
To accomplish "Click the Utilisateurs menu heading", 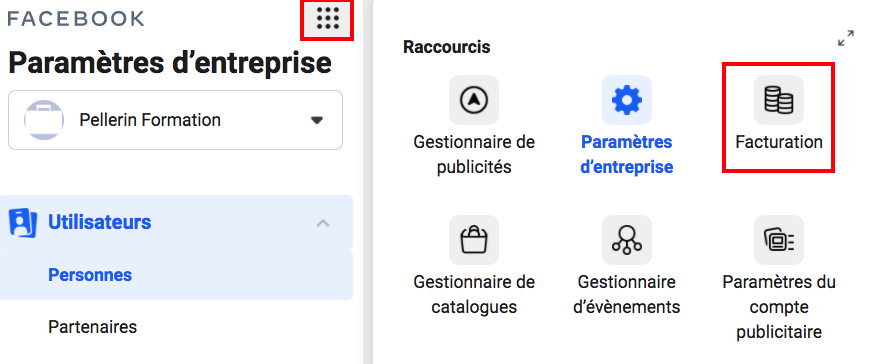I will click(100, 222).
